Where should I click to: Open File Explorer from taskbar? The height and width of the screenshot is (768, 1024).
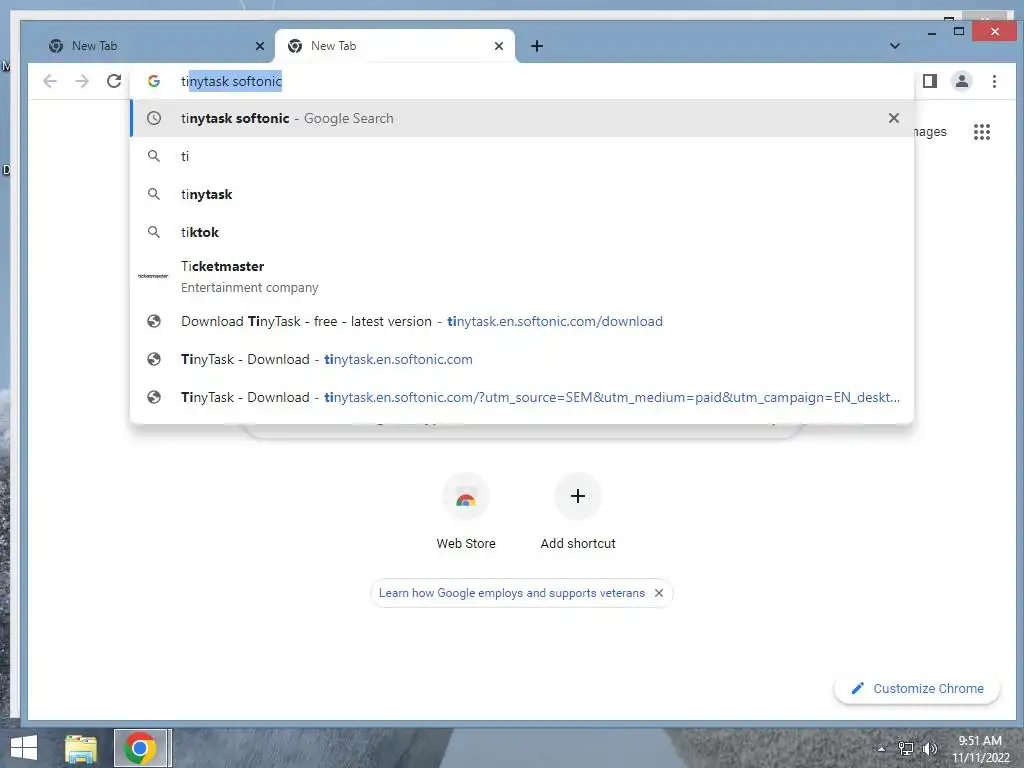(x=80, y=748)
